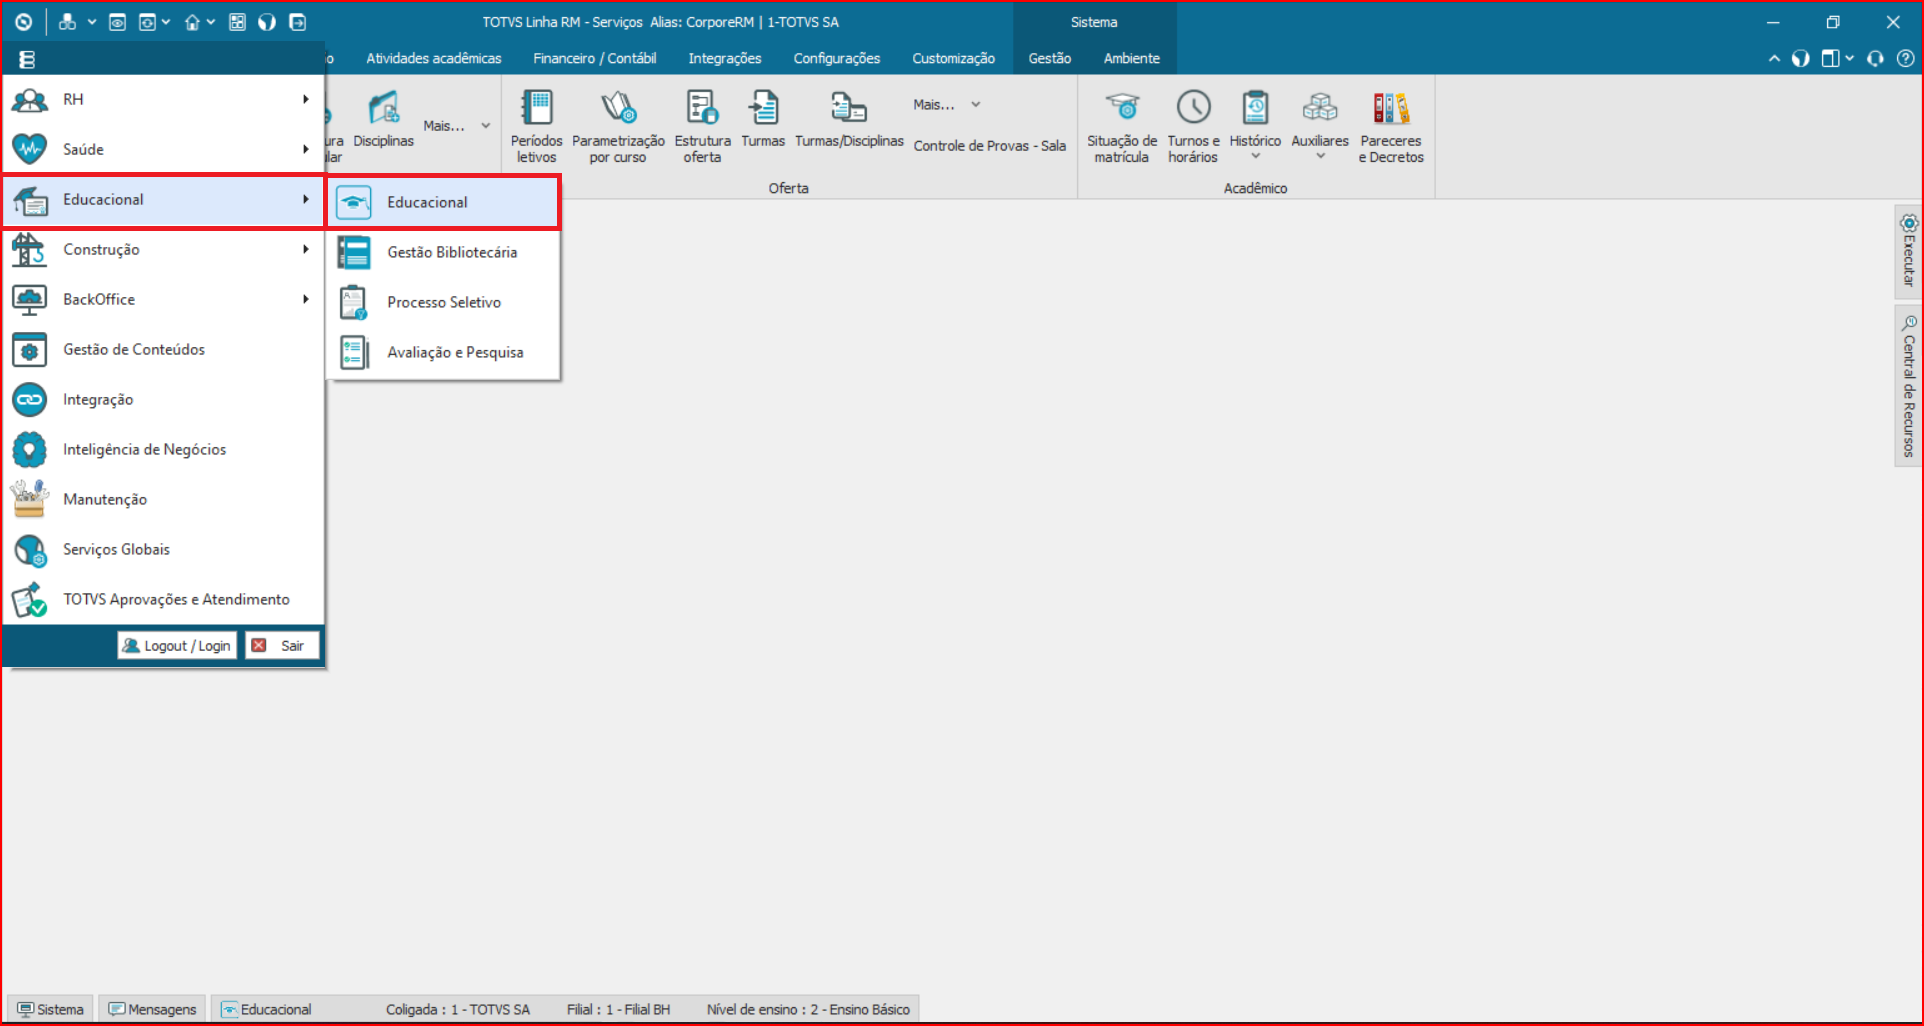1924x1026 pixels.
Task: Click the exit arrow icon in quick access toolbar
Action: point(297,22)
